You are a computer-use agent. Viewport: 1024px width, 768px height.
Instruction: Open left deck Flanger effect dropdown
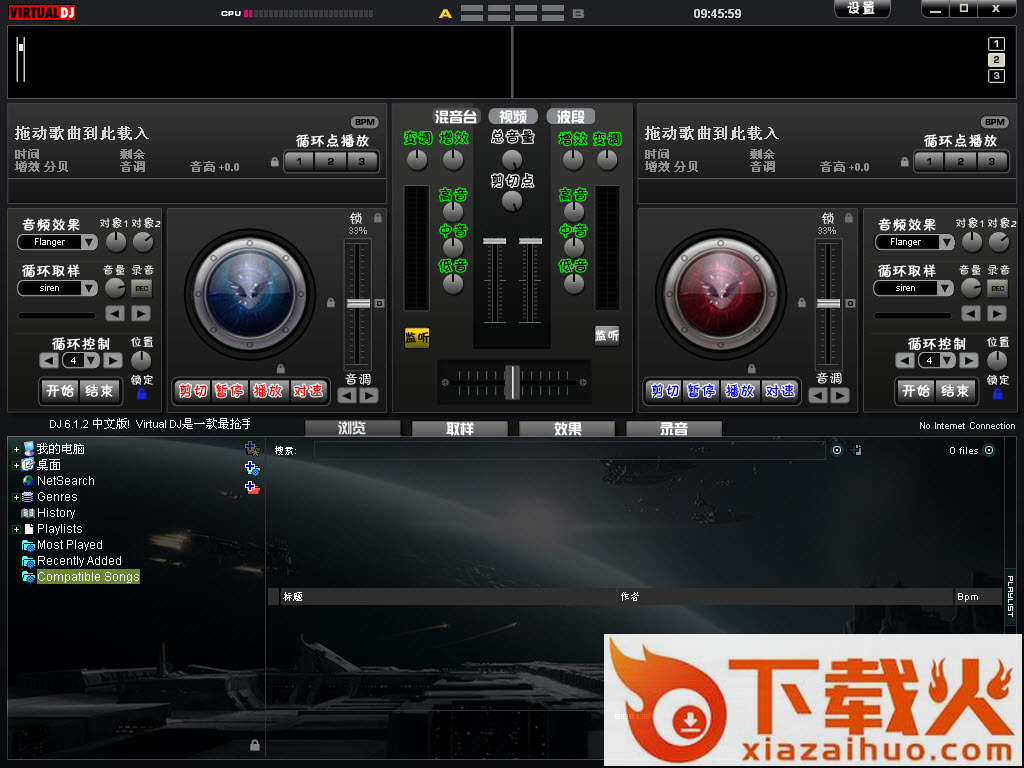[57, 242]
